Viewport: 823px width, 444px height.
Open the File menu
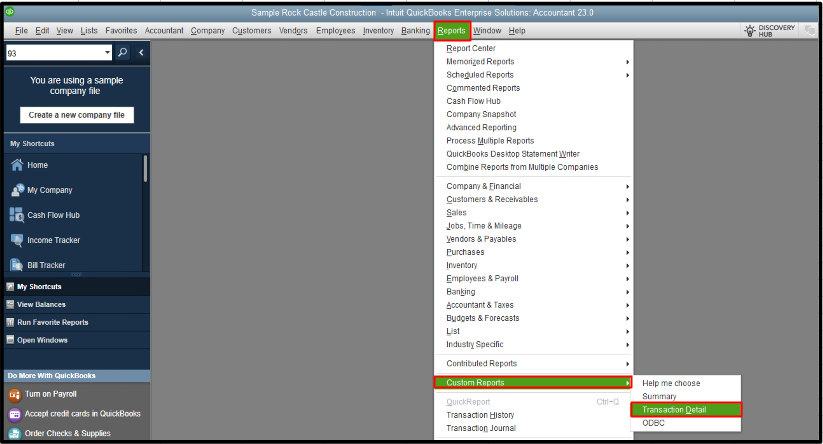point(22,30)
